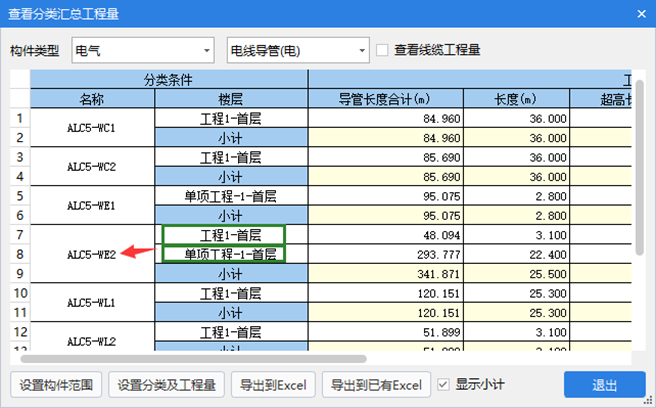Select the ALC5-WE2 name cell
Viewport: 656px width, 408px height.
tap(92, 254)
